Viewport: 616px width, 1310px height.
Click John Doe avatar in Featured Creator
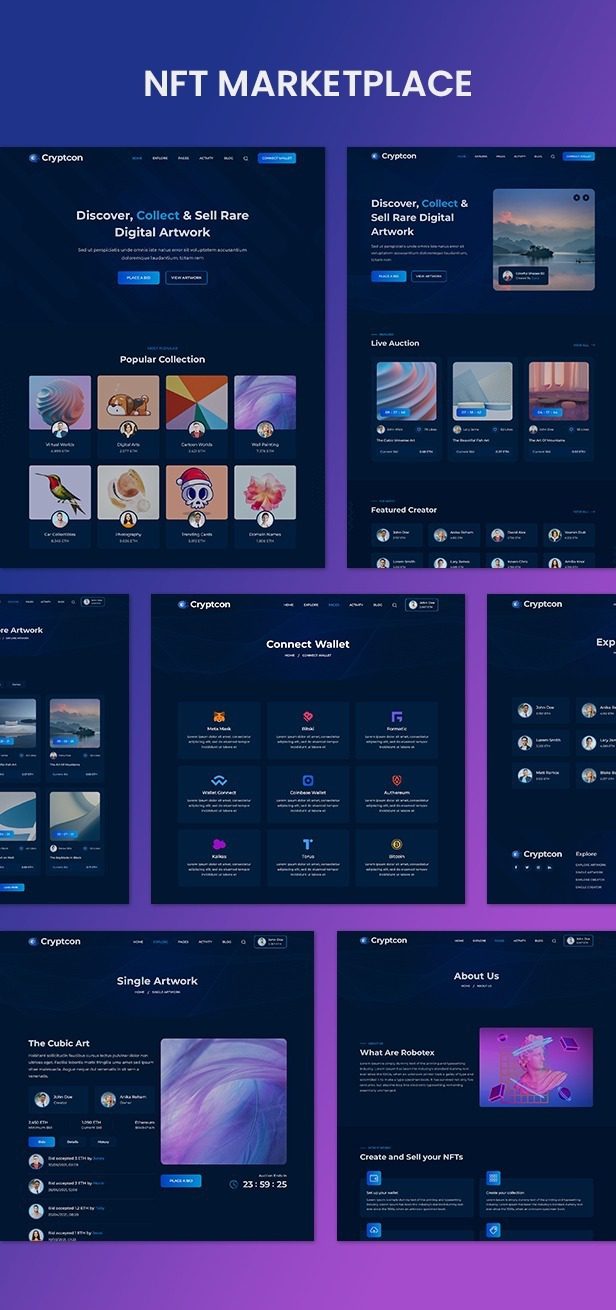point(383,535)
